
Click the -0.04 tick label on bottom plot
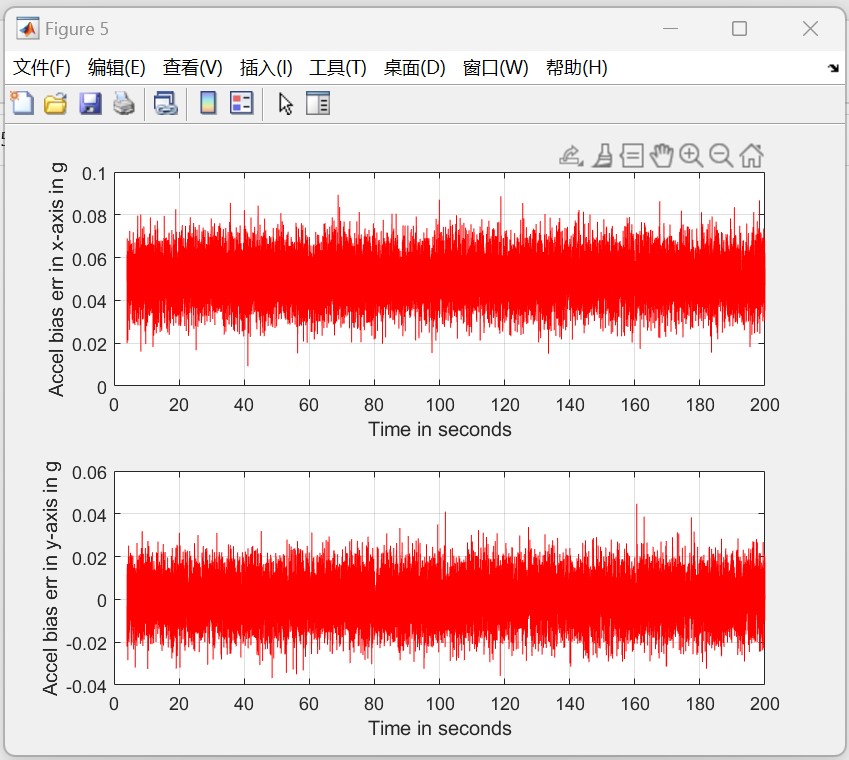coord(87,686)
